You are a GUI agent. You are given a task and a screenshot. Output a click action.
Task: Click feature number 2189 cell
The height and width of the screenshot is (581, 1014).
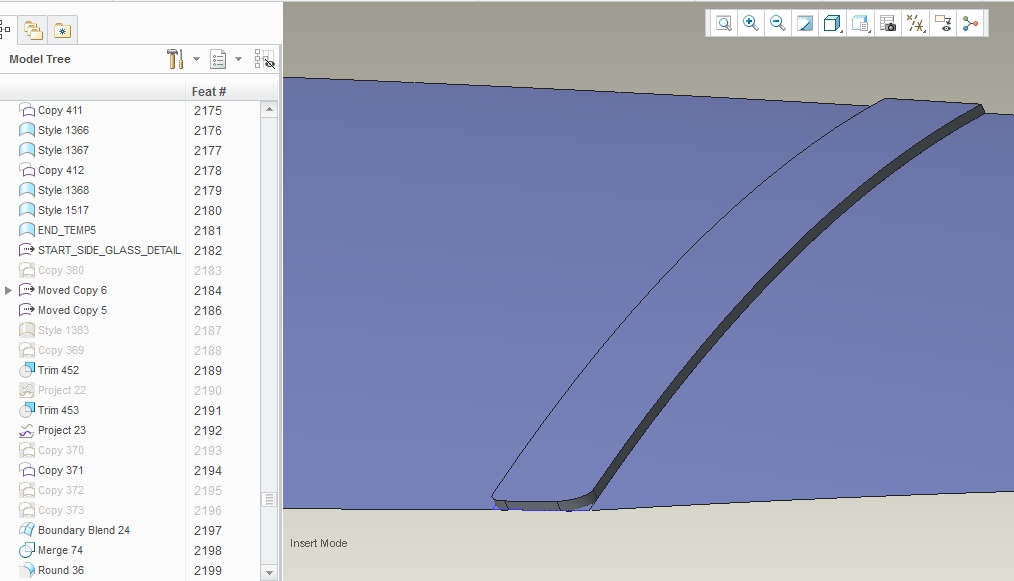click(x=208, y=371)
